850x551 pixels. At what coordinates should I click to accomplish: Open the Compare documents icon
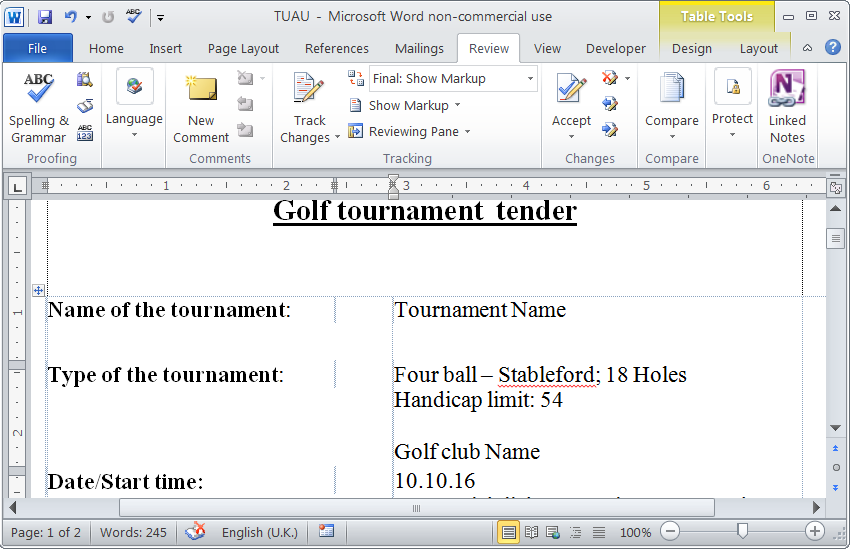(x=671, y=91)
